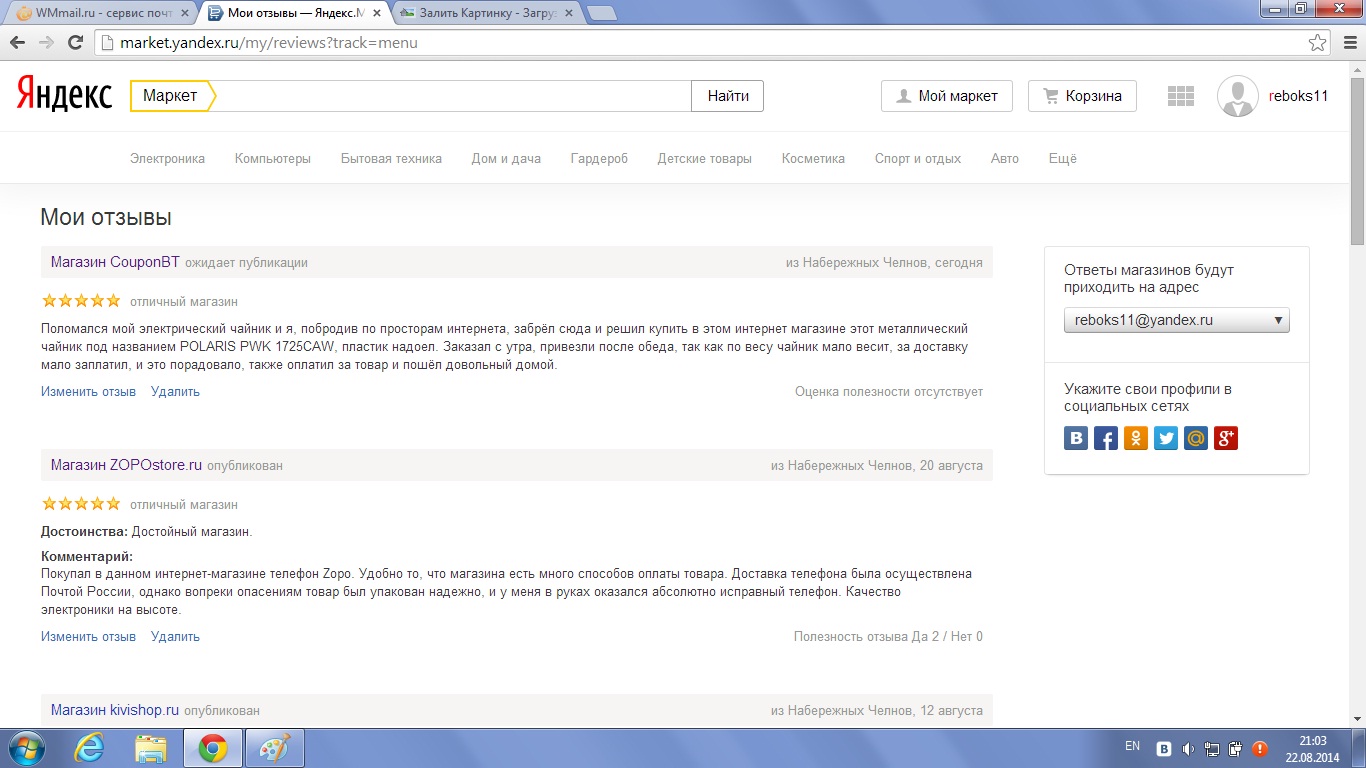Click the Найти search button

coord(728,96)
